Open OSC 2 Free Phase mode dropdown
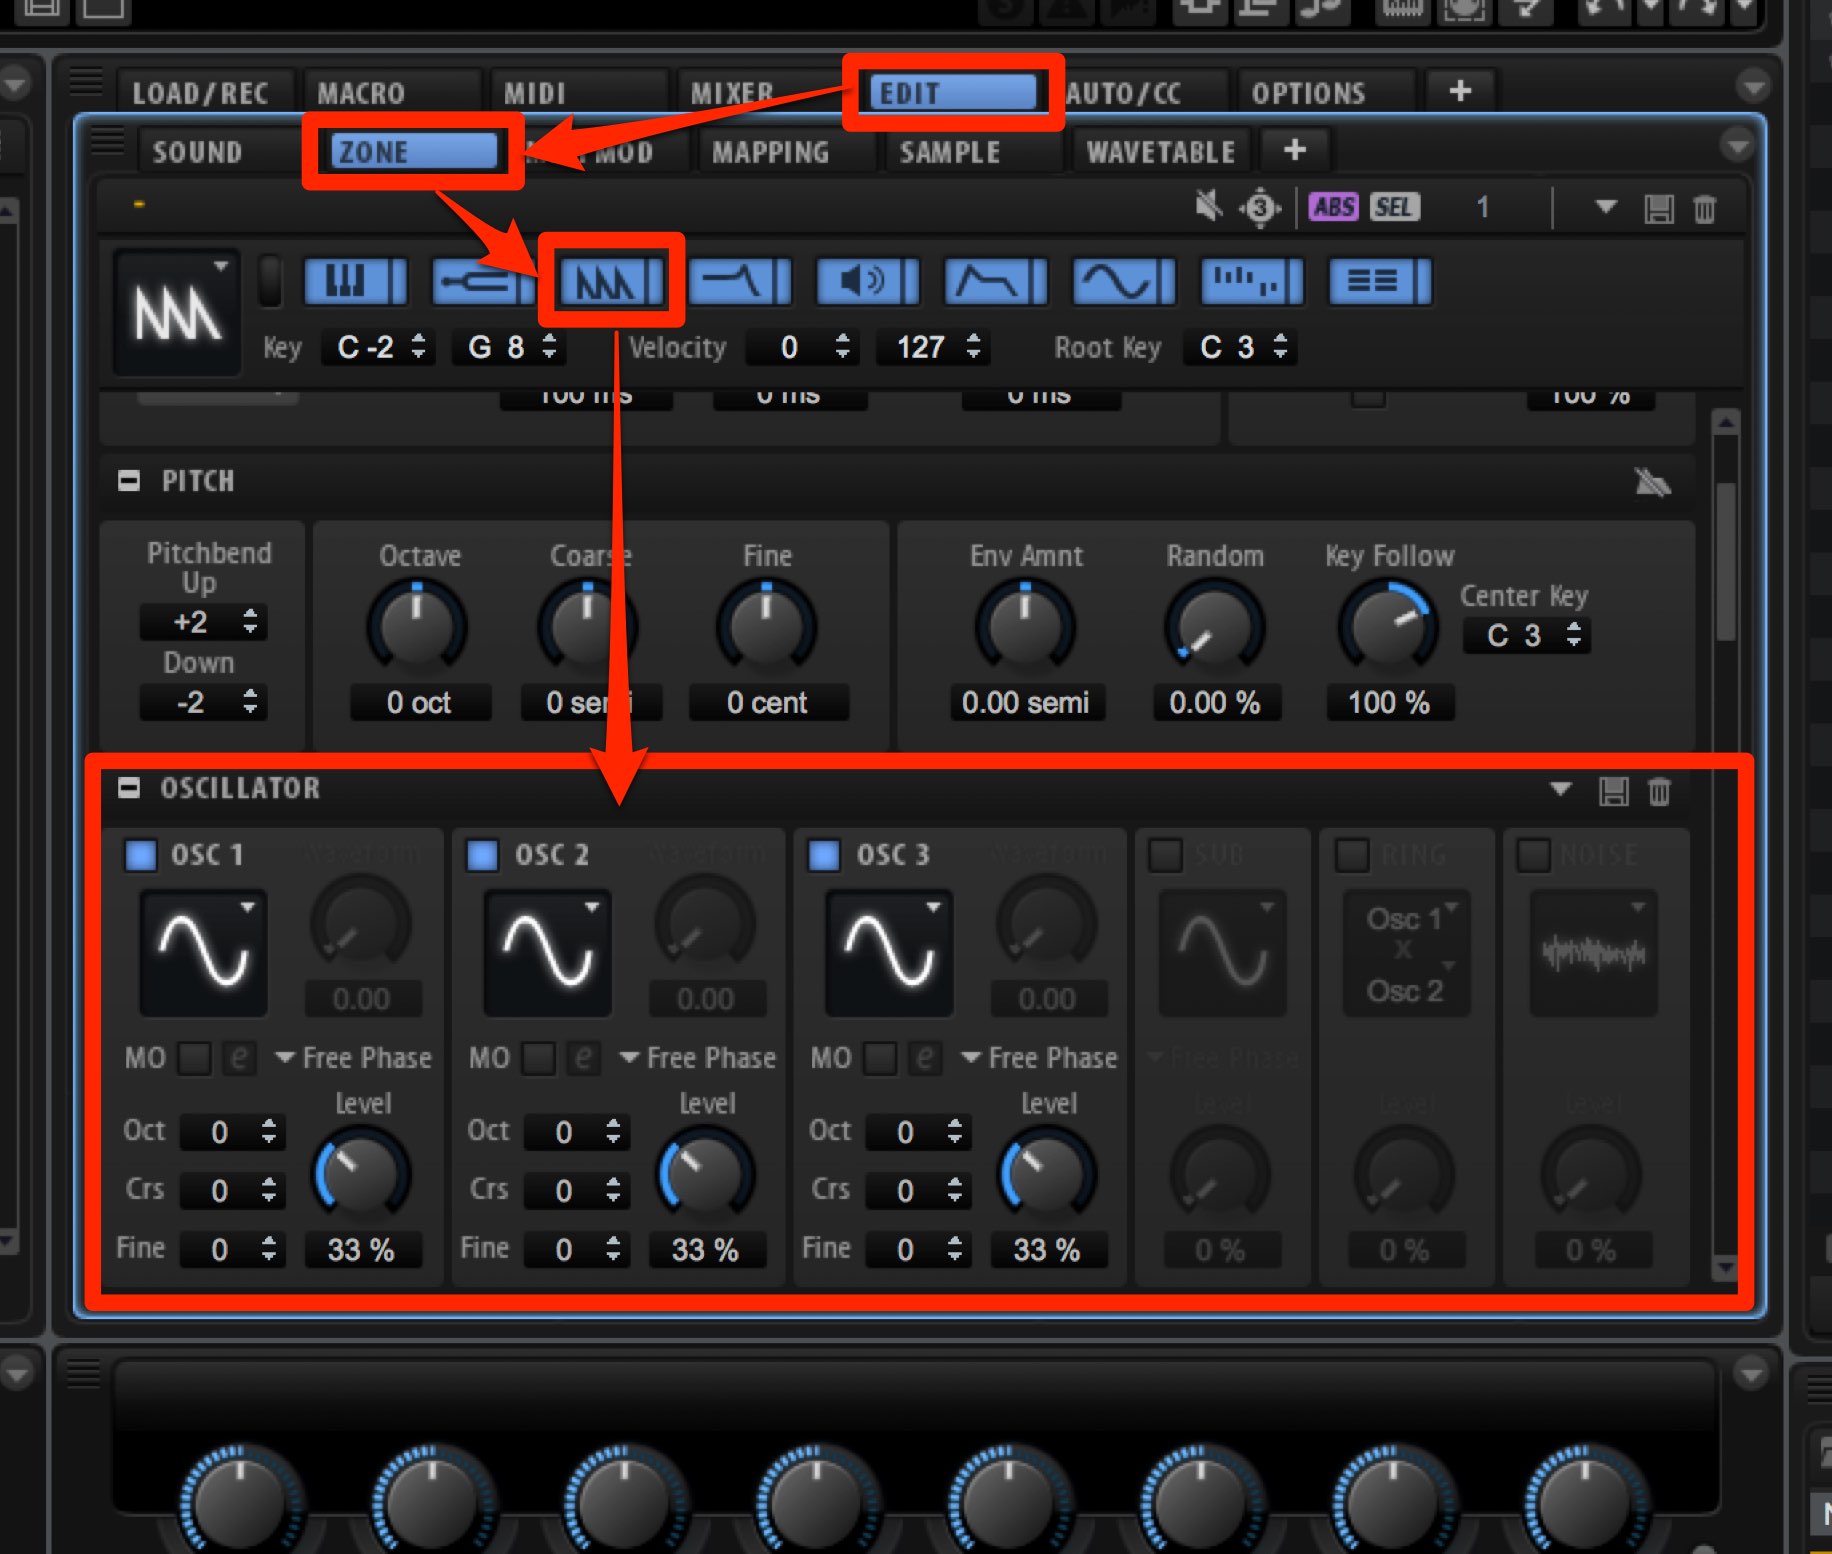This screenshot has height=1554, width=1832. point(698,1058)
